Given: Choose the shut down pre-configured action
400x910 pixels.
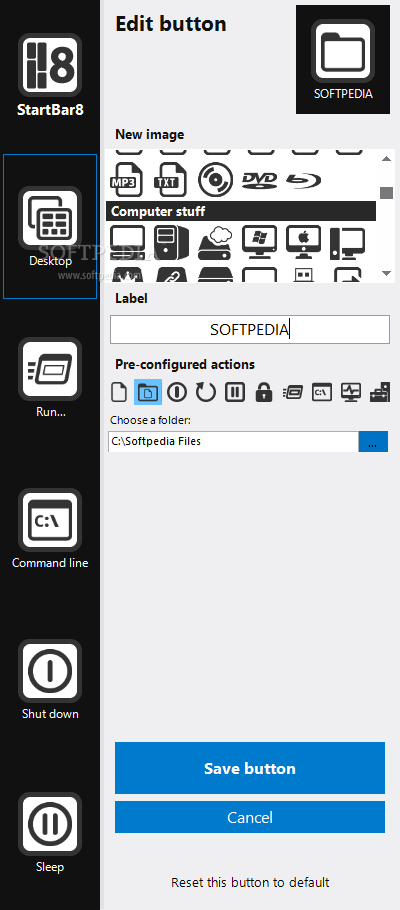Looking at the screenshot, I should pyautogui.click(x=177, y=392).
